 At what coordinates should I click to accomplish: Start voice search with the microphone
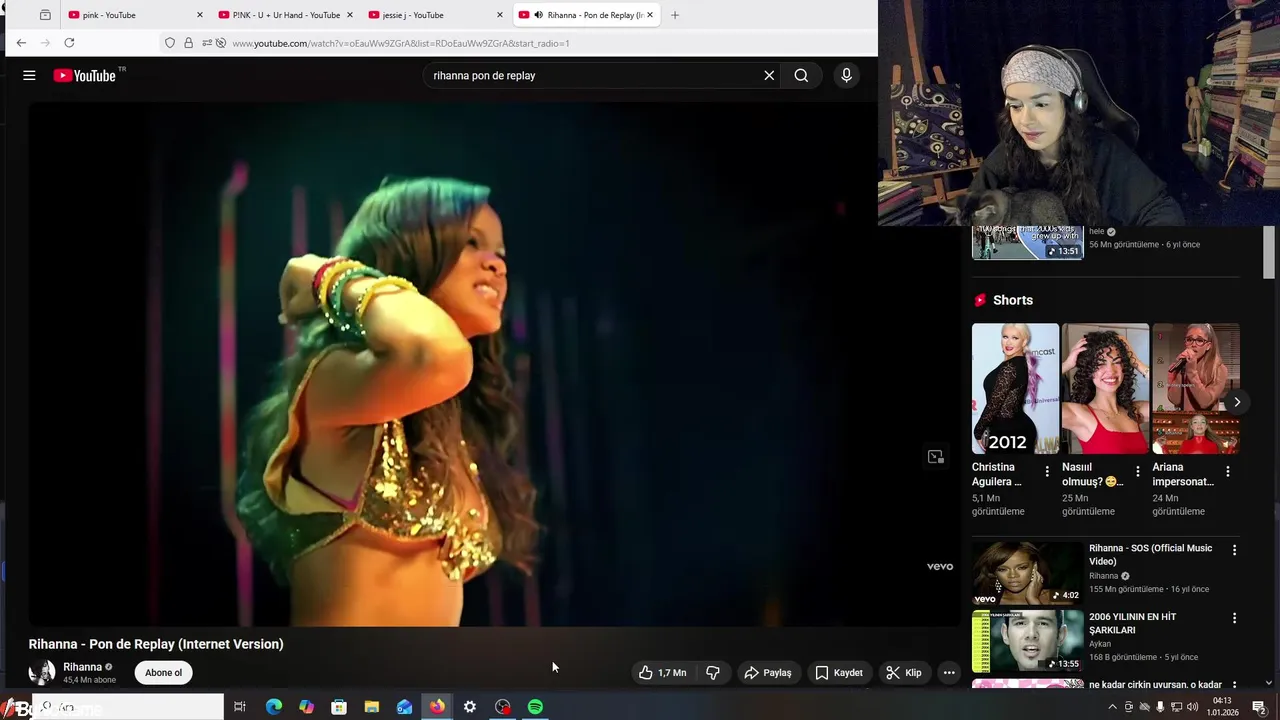[846, 75]
